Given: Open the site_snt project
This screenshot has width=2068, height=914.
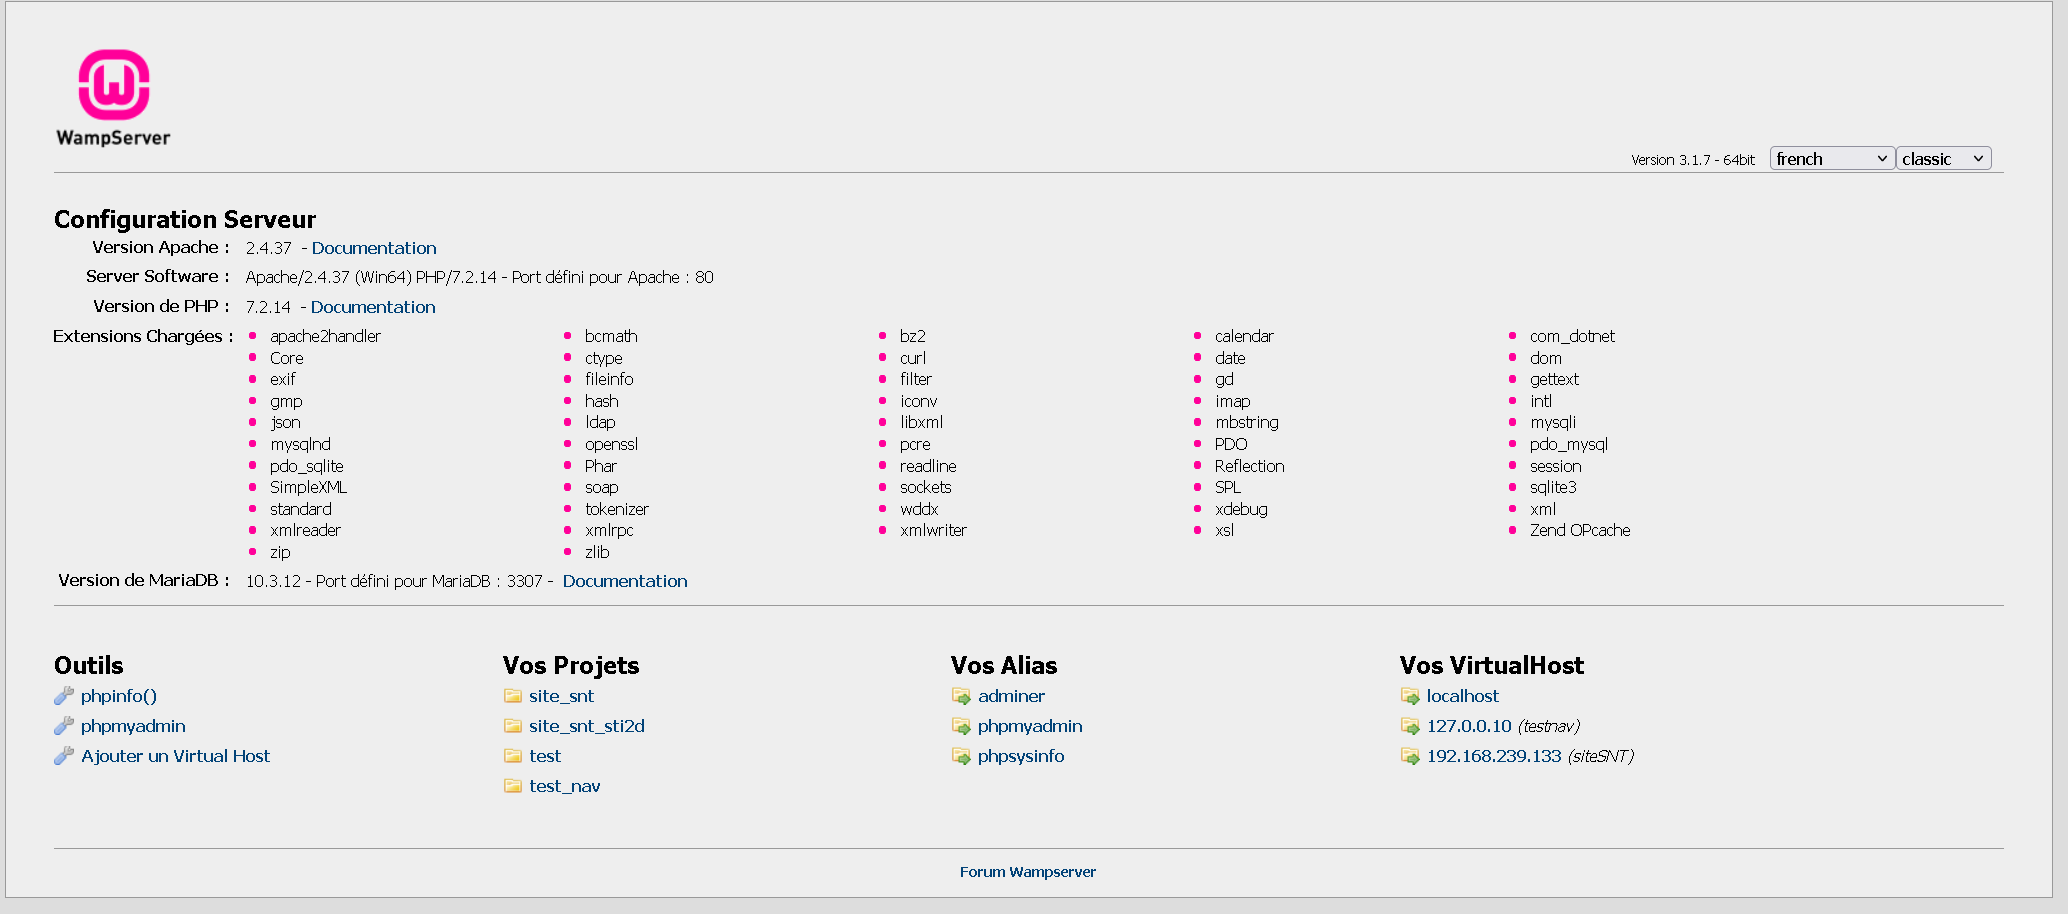Looking at the screenshot, I should (x=562, y=696).
